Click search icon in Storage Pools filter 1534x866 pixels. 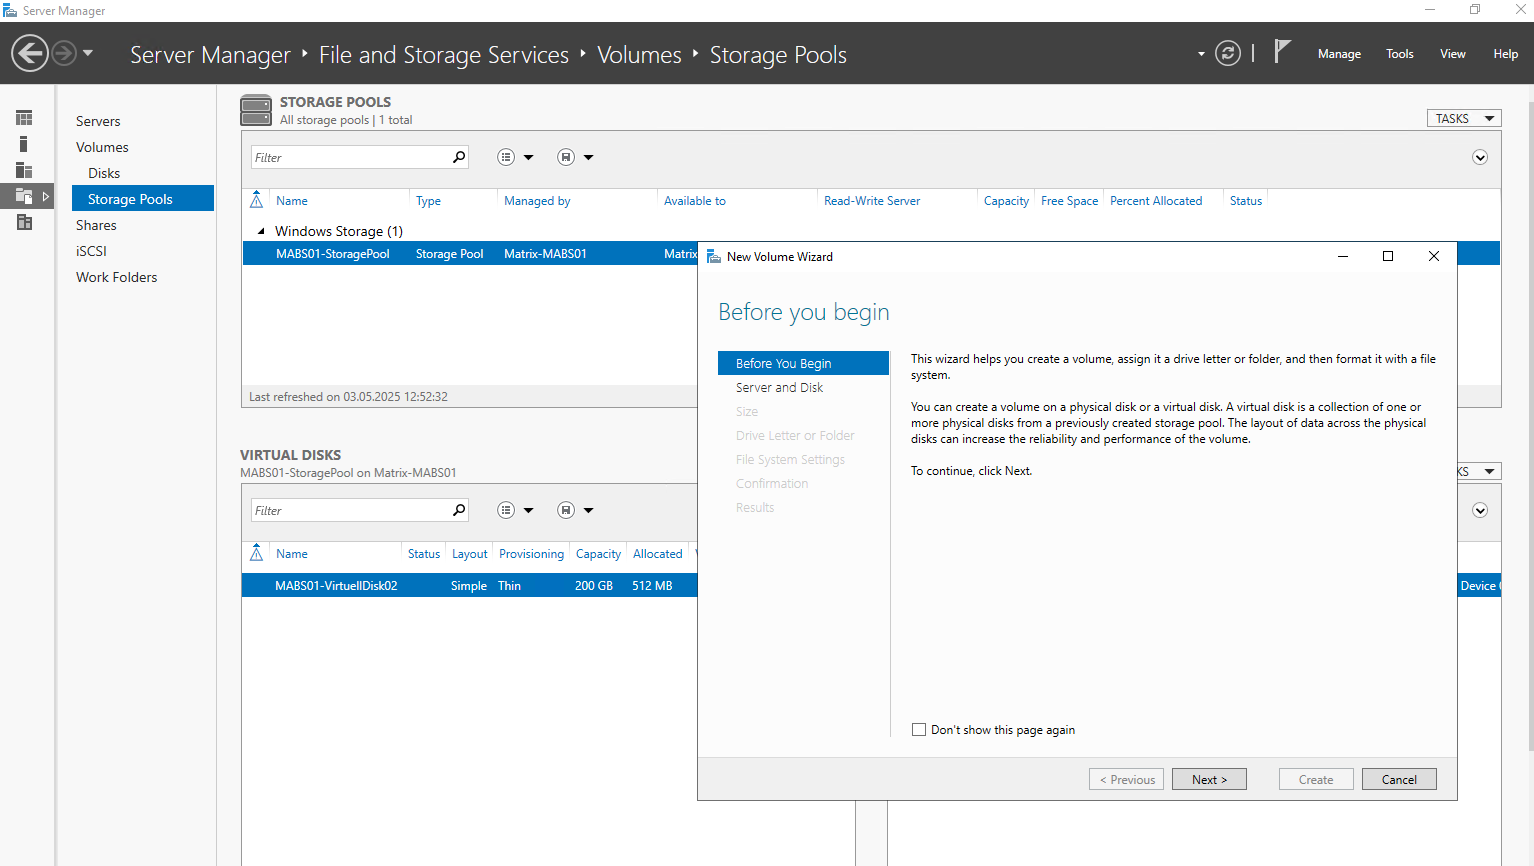pyautogui.click(x=459, y=157)
